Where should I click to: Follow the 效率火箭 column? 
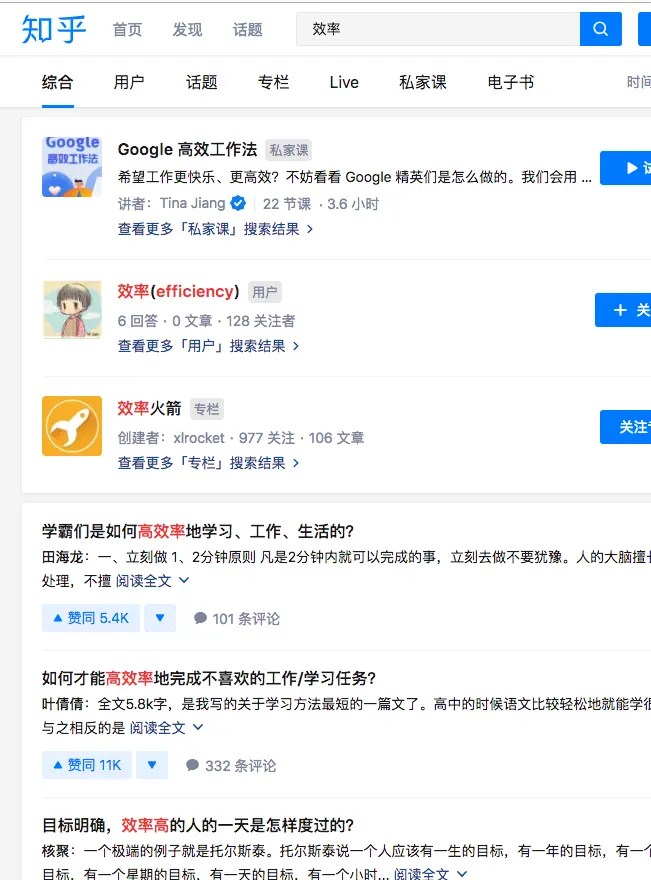pyautogui.click(x=626, y=427)
